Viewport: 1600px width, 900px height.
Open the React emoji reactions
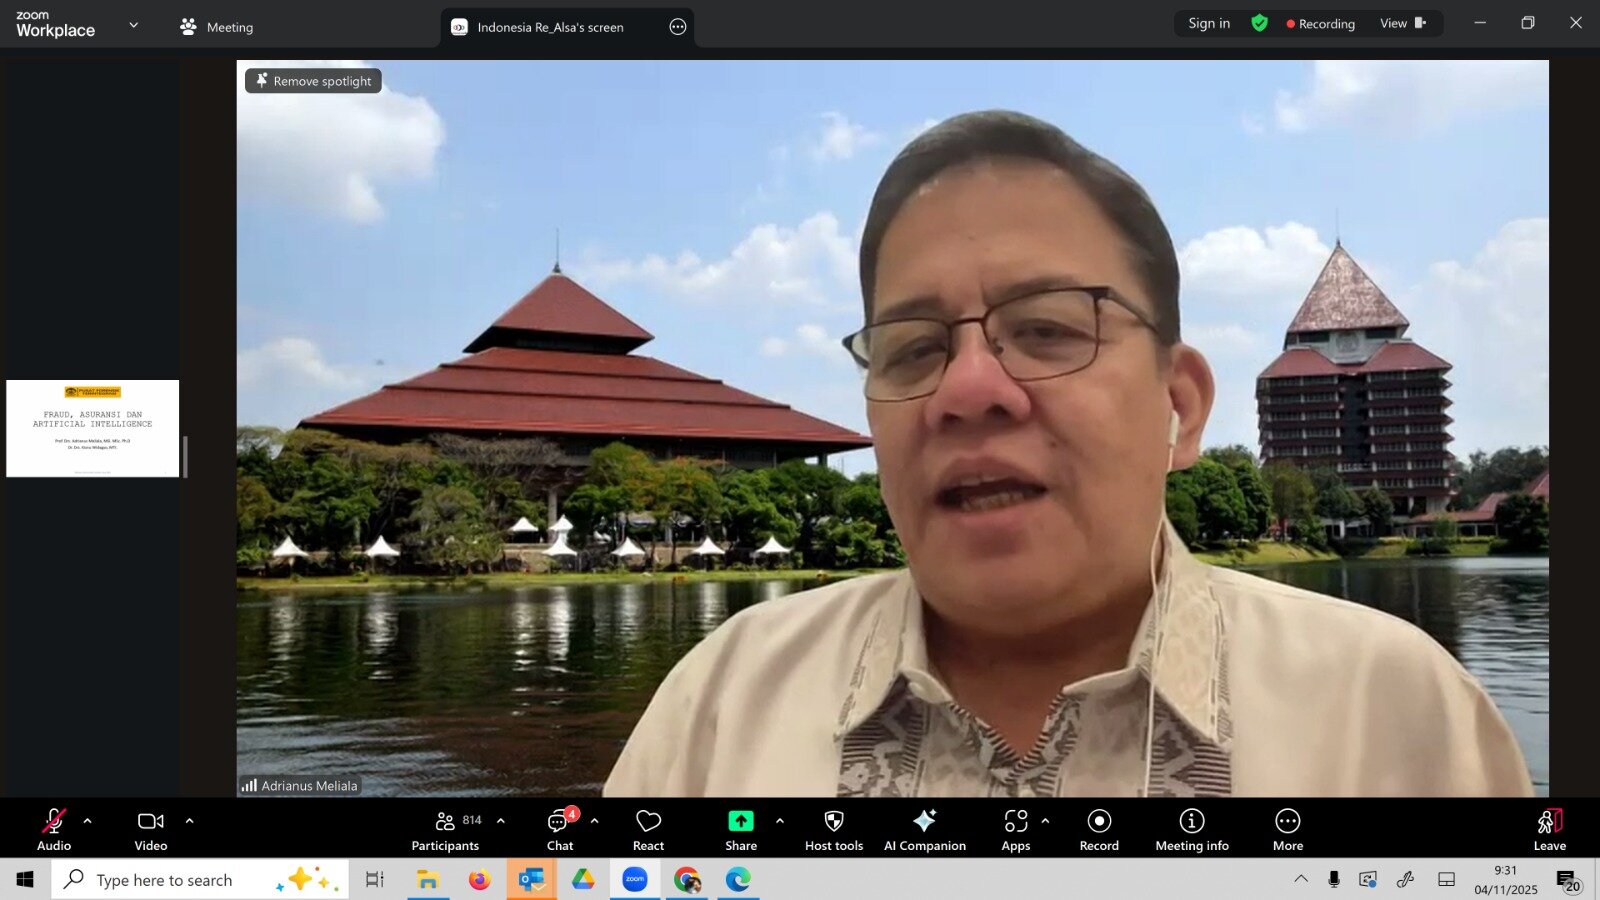648,829
